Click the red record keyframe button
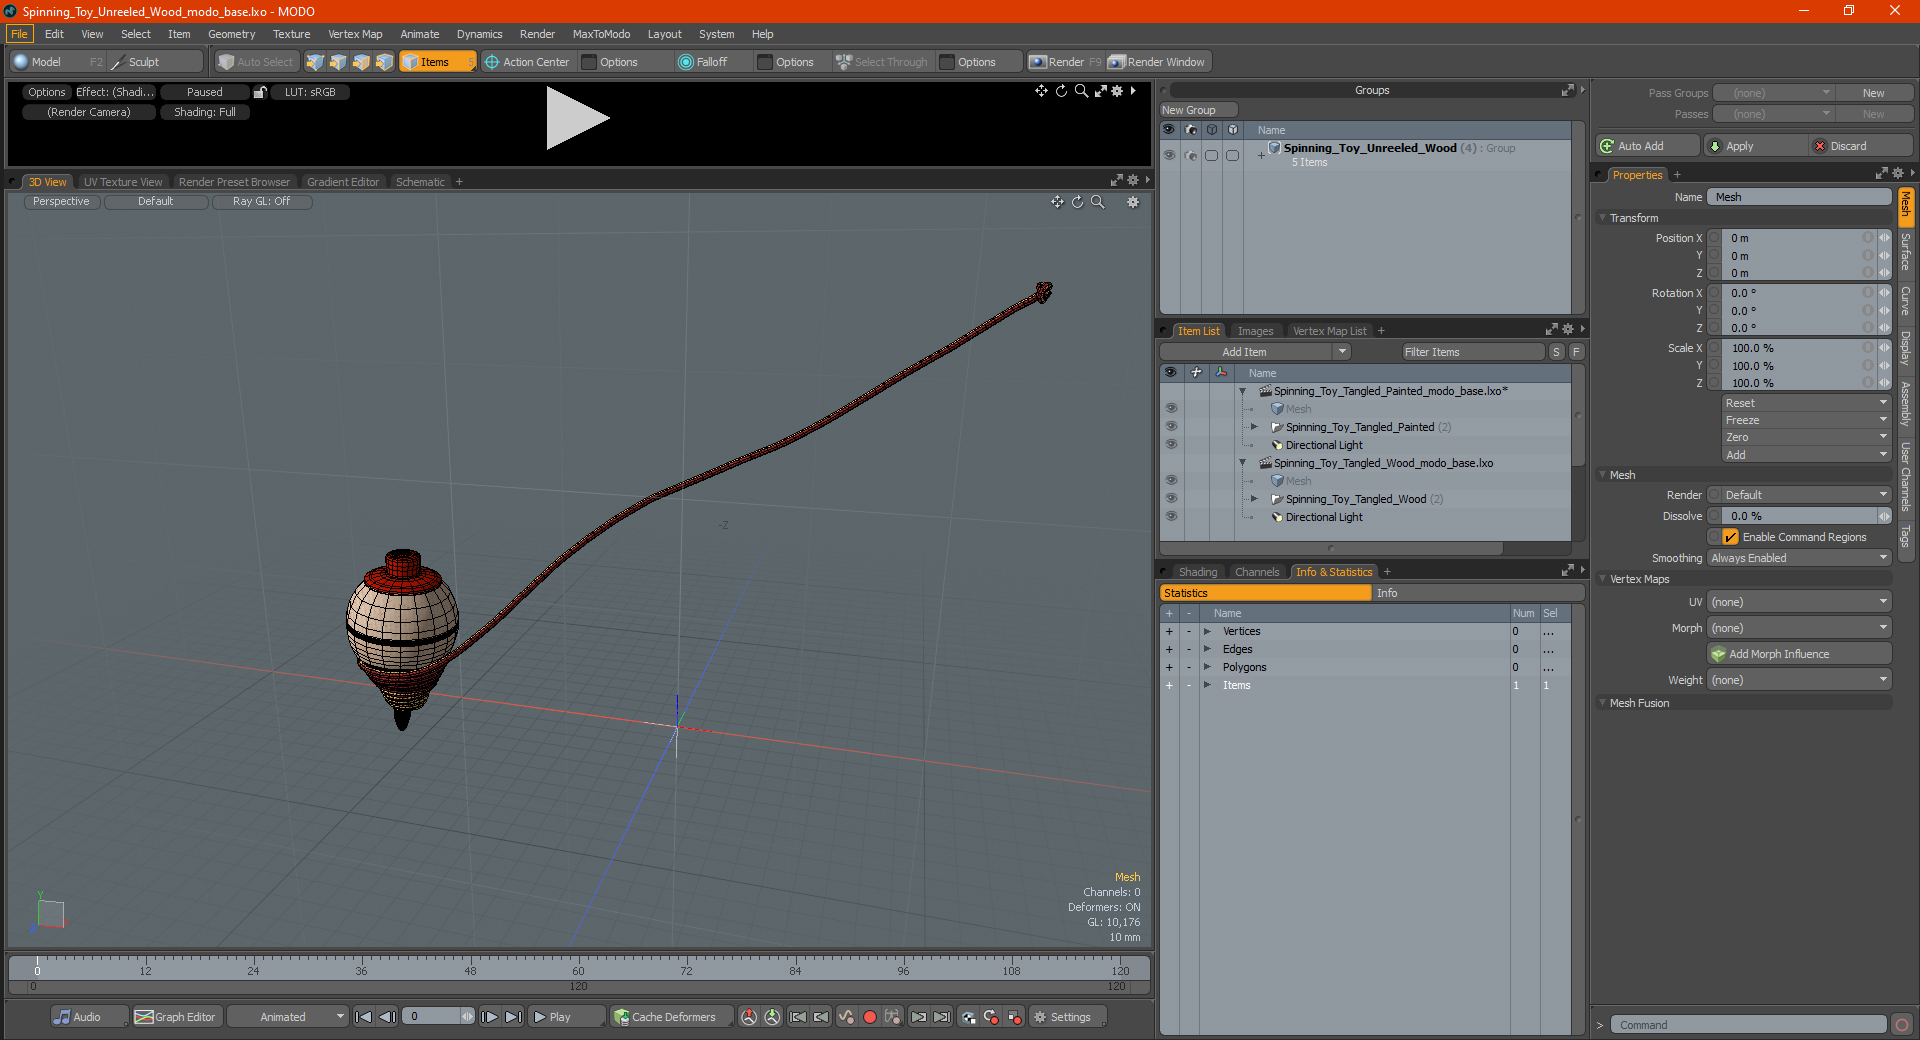Screen dimensions: 1920x1040 tap(870, 1017)
